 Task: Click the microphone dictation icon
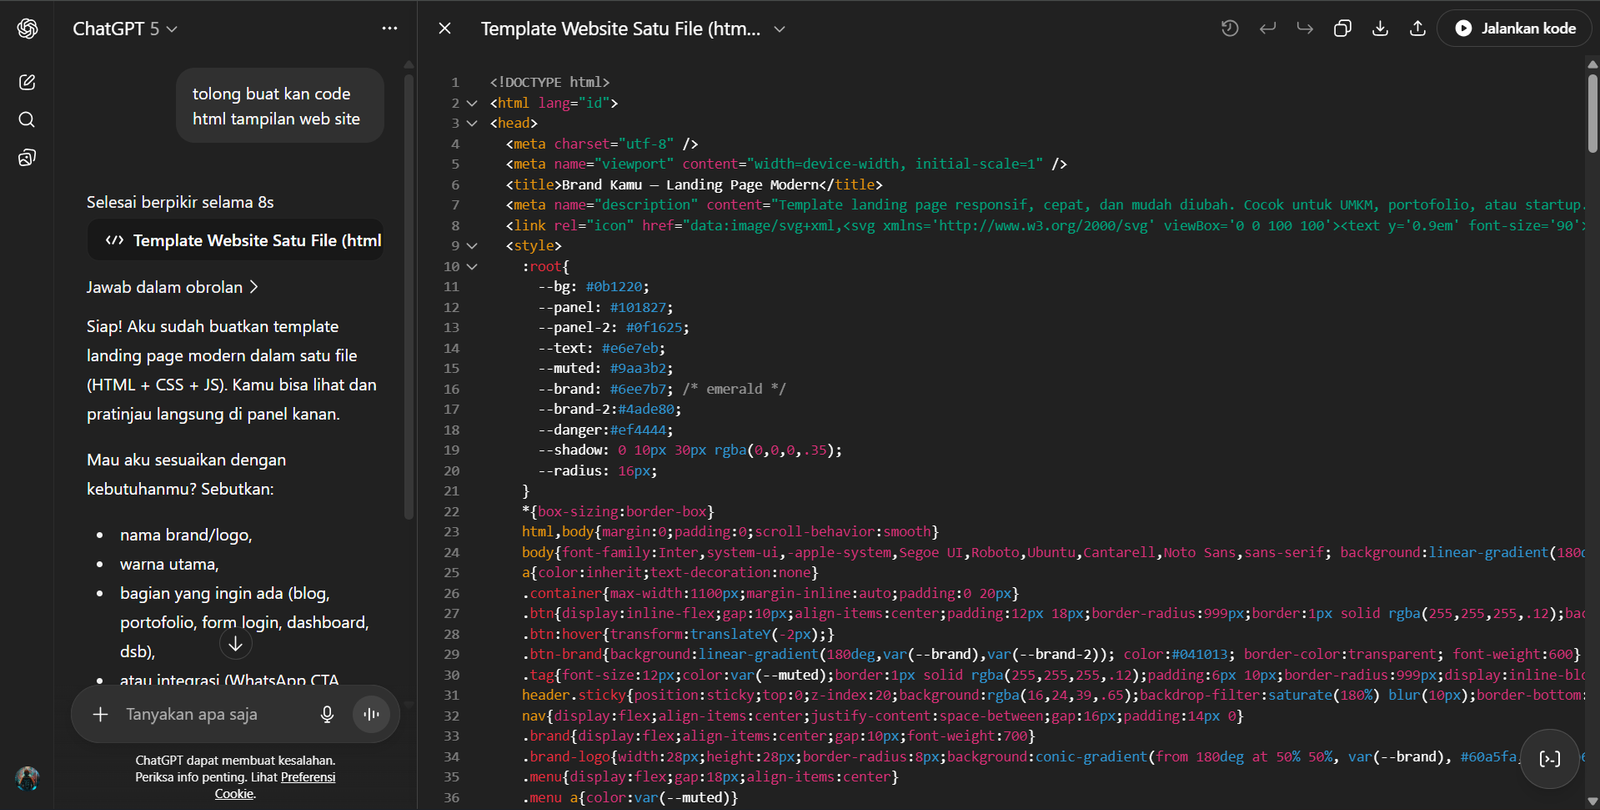coord(327,714)
